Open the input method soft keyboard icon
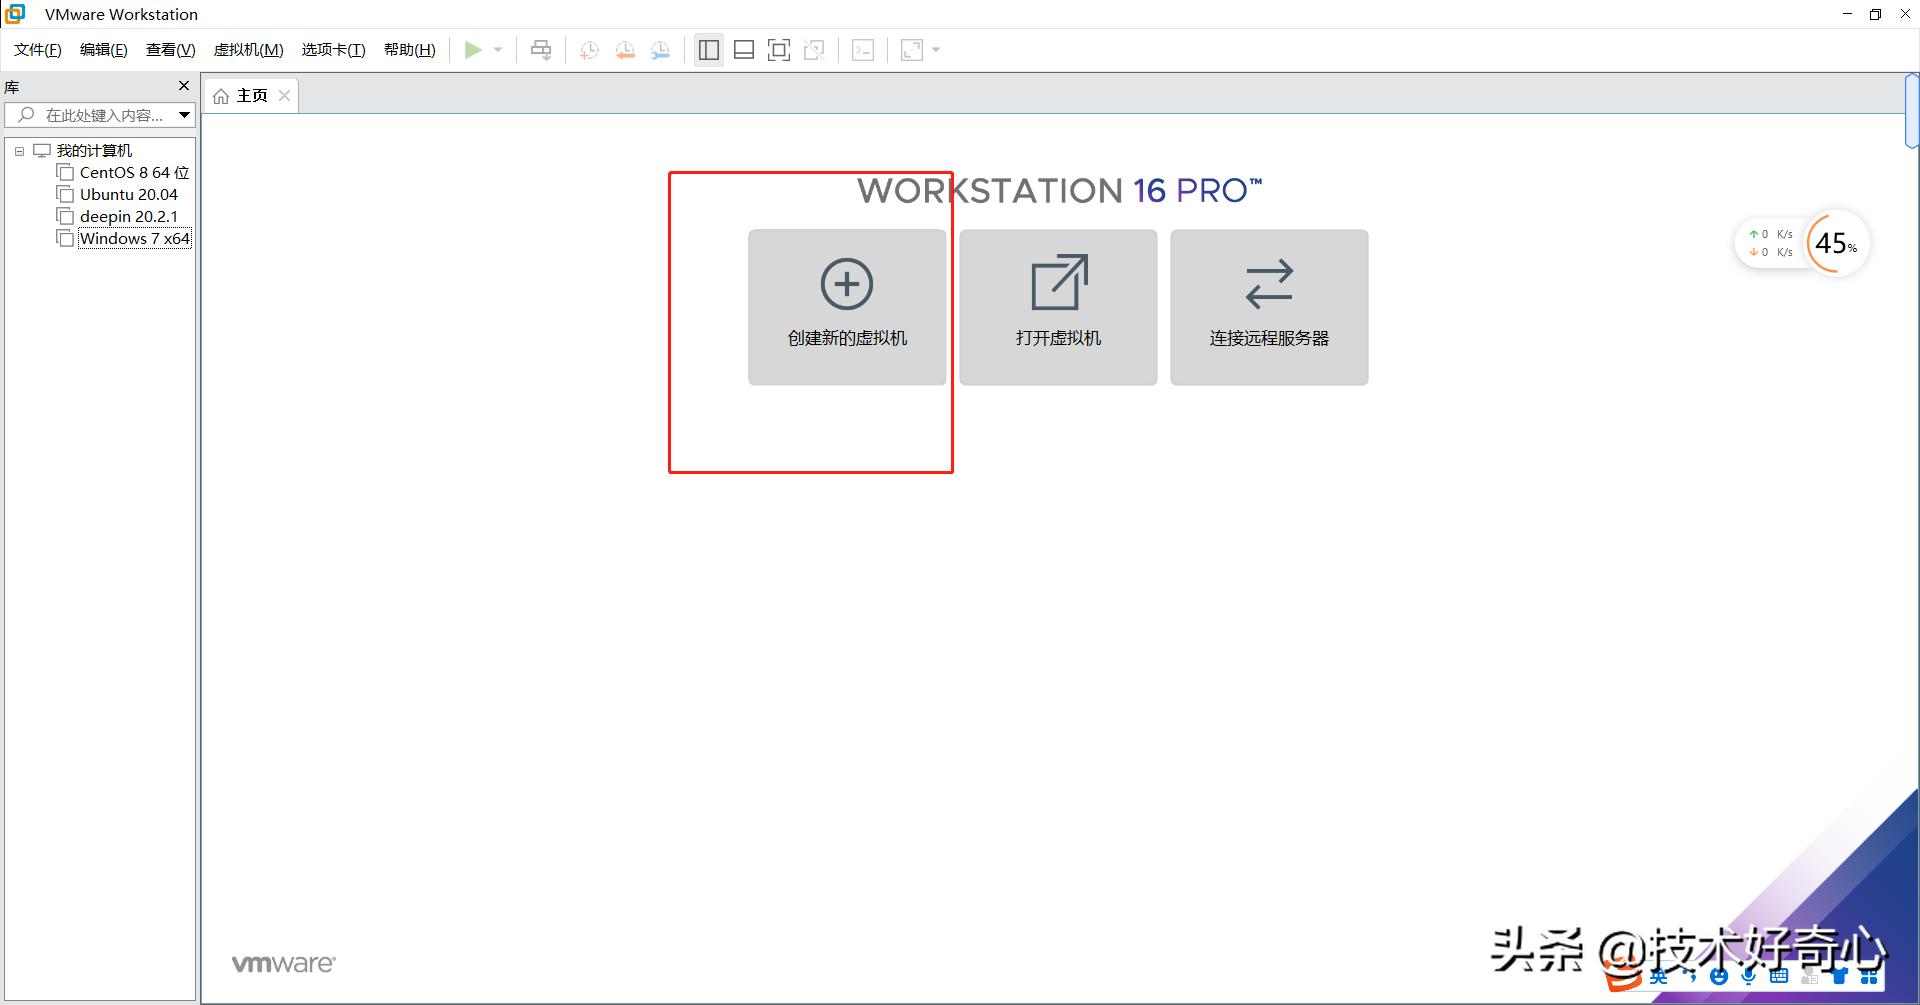This screenshot has height=1005, width=1920. [x=1778, y=977]
